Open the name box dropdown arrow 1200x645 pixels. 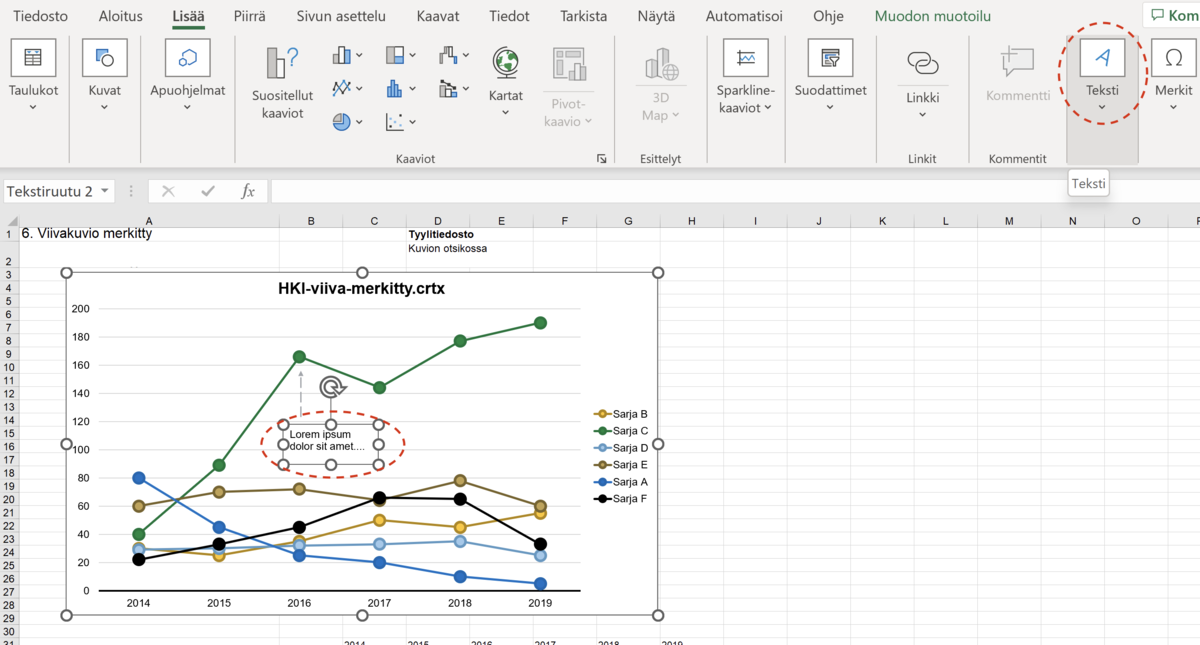point(105,191)
